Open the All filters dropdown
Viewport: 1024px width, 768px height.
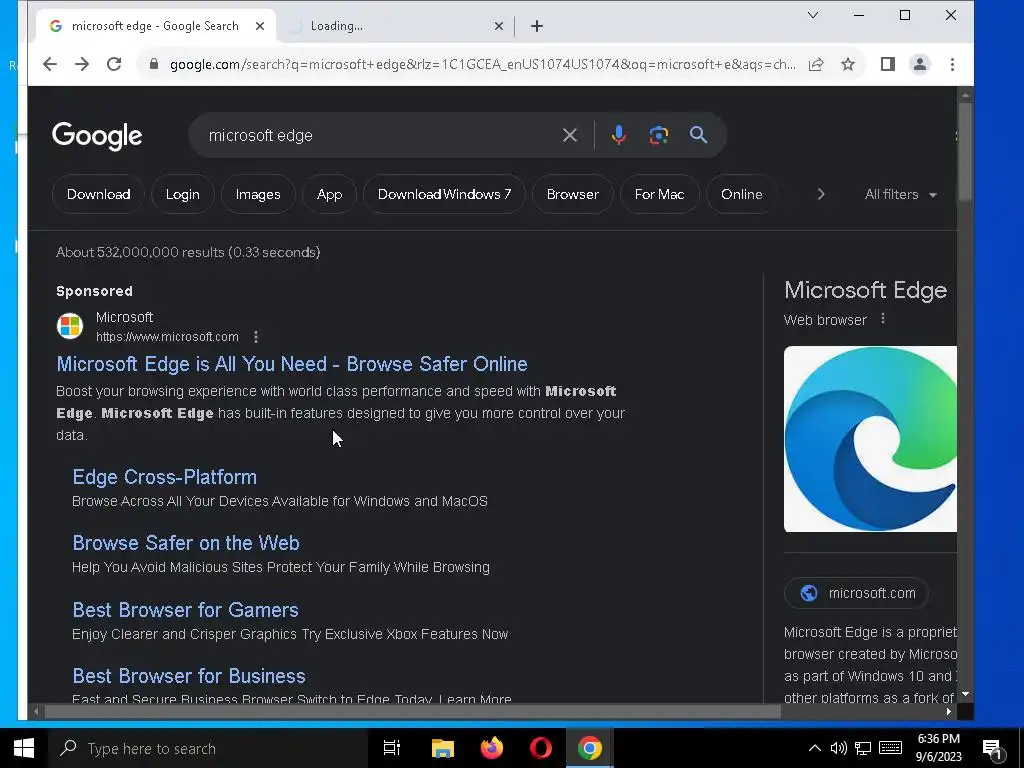point(901,194)
